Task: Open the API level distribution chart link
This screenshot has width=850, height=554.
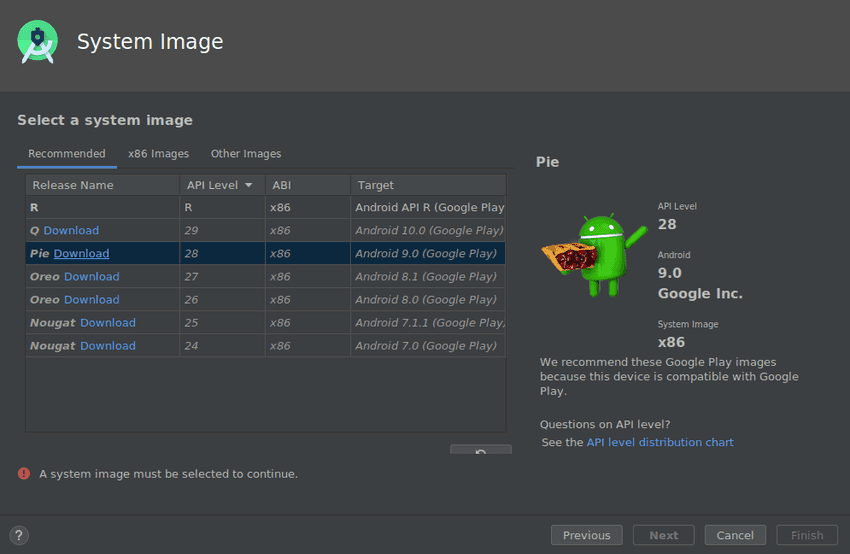Action: pos(659,442)
